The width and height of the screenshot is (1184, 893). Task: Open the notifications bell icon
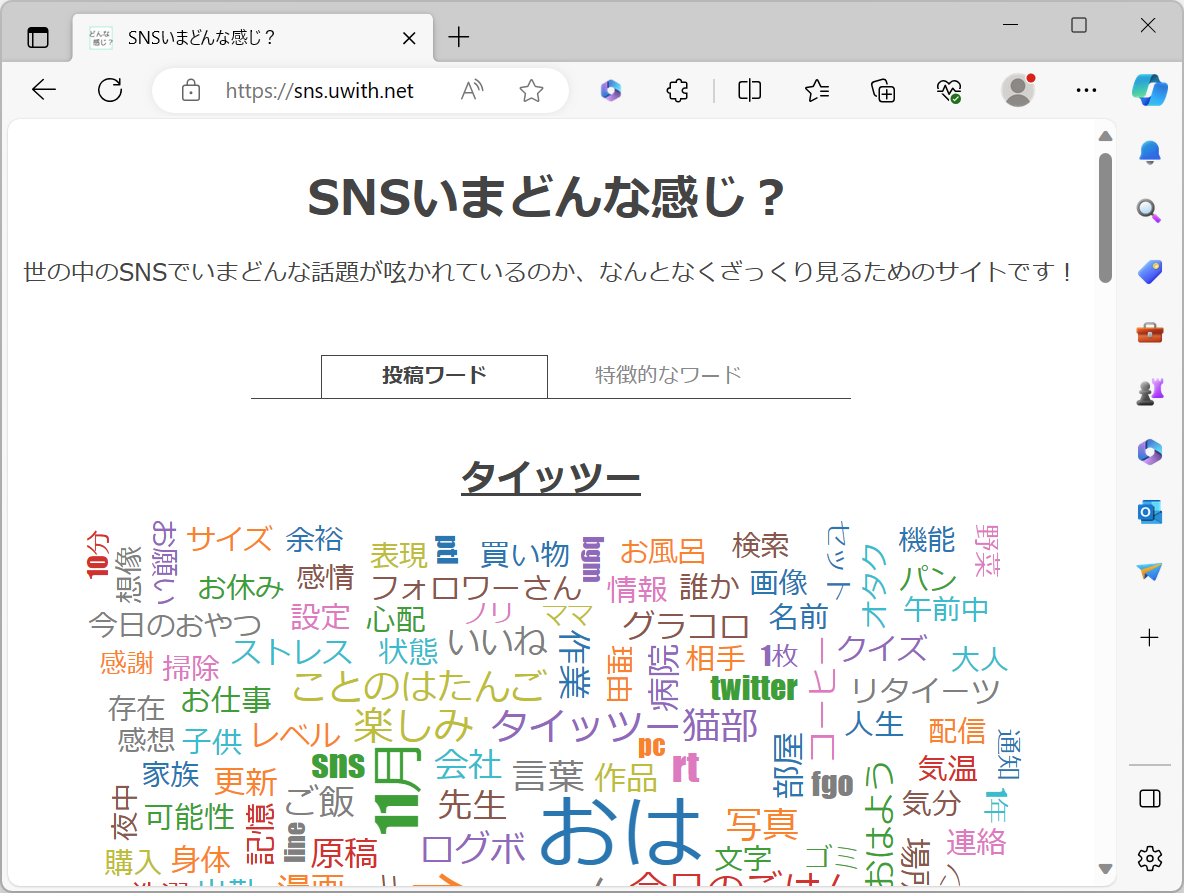pyautogui.click(x=1149, y=152)
